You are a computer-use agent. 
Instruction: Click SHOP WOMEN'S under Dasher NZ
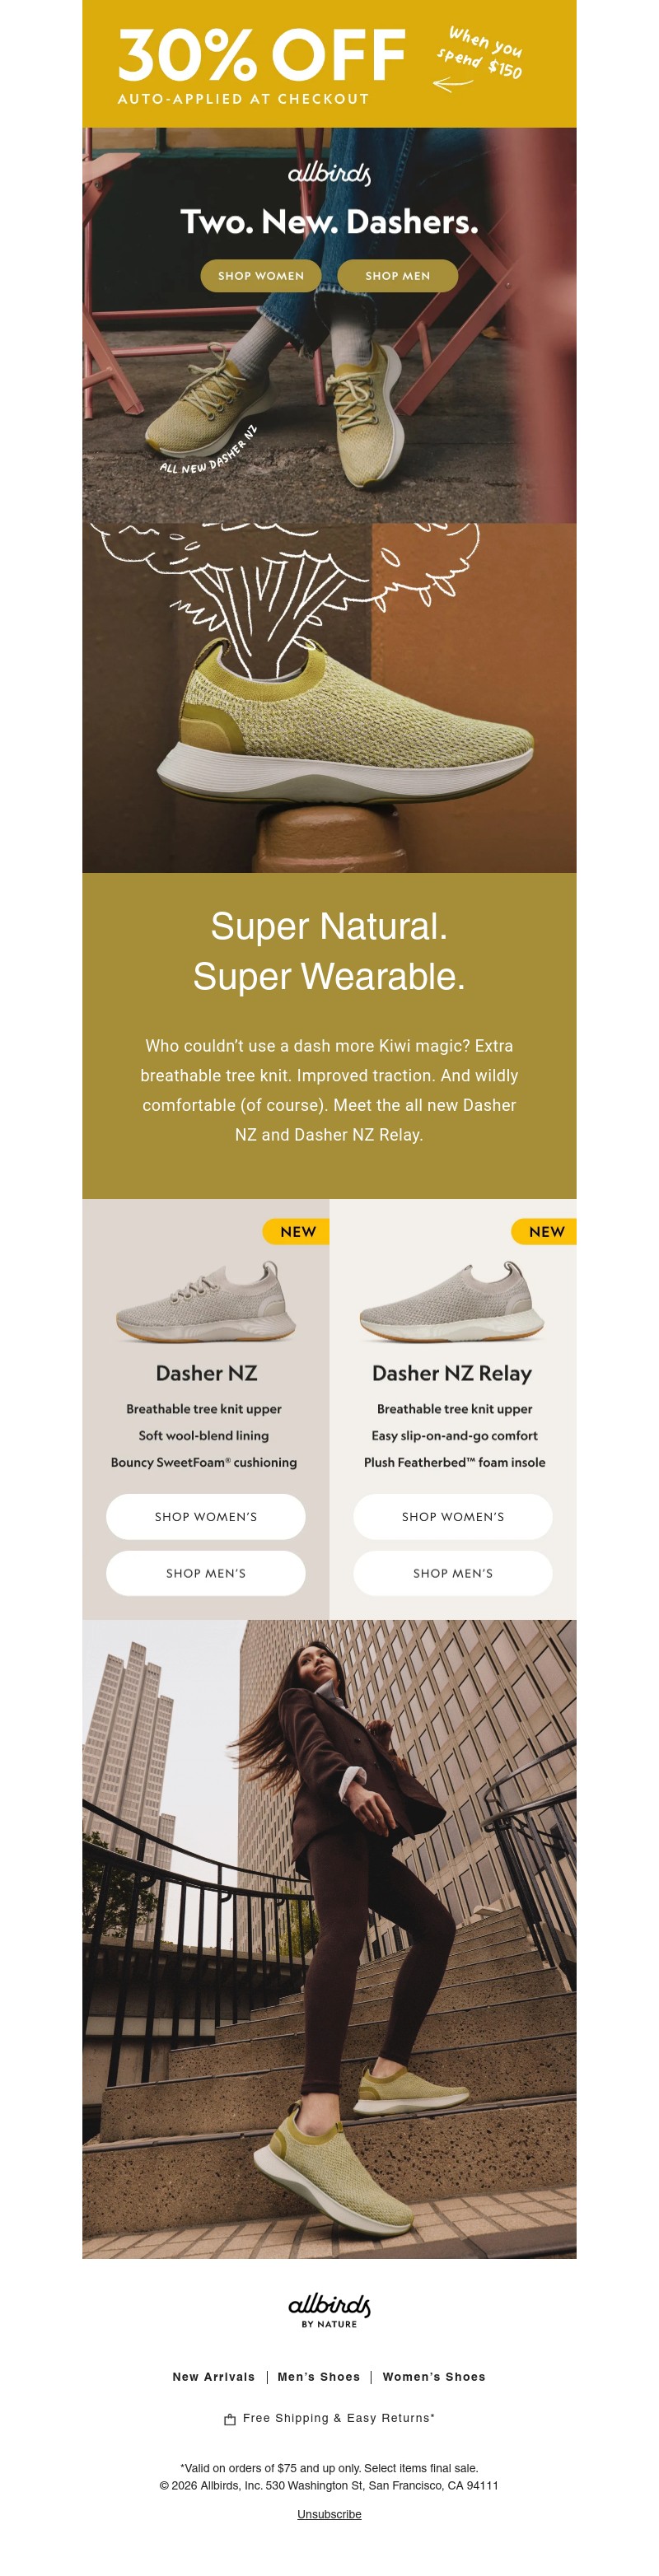coord(205,1517)
